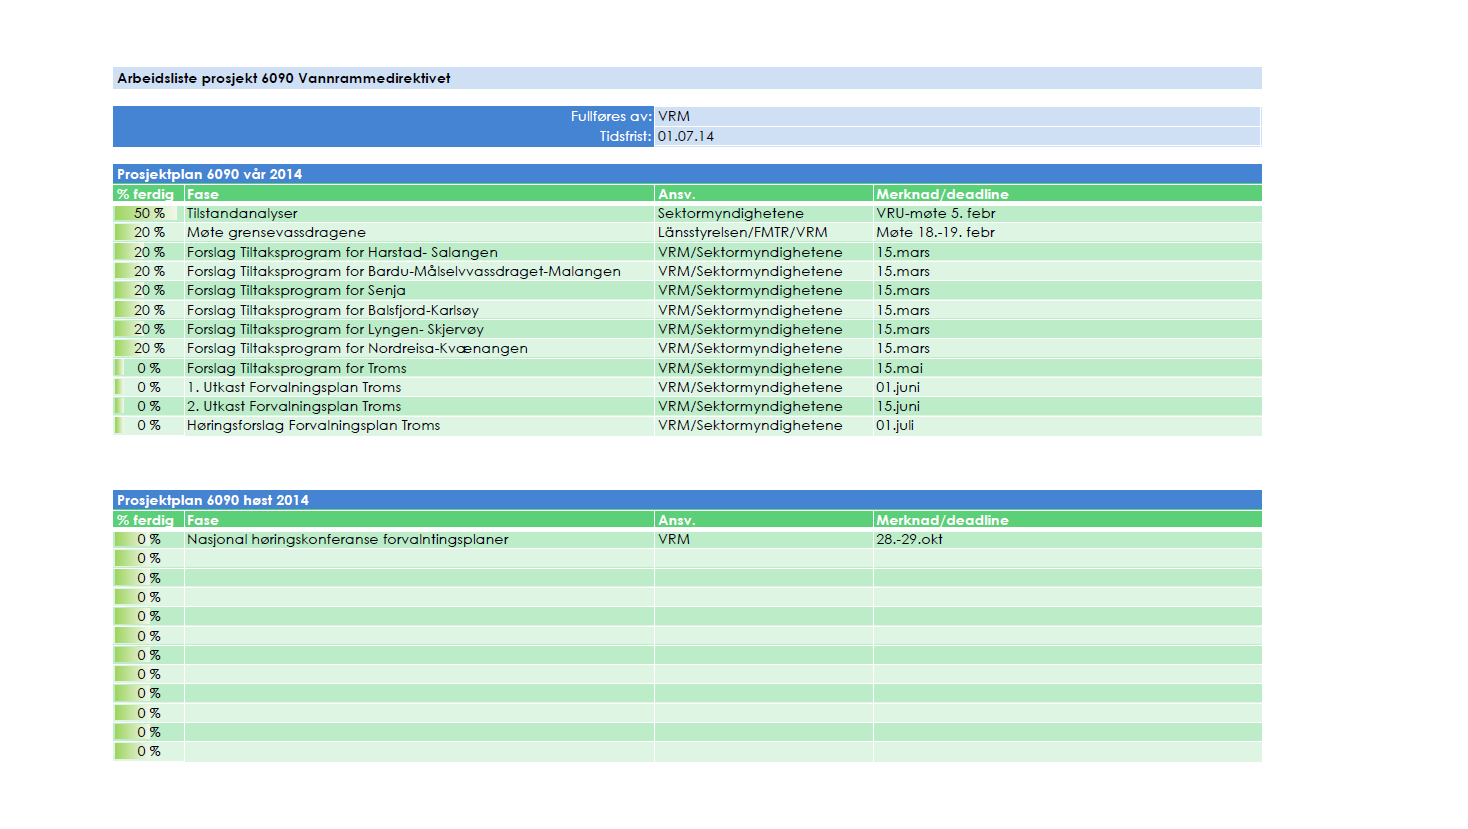The height and width of the screenshot is (829, 1468).
Task: Select 'Merknad/deadline' header in vår 2014 table
Action: pyautogui.click(x=1068, y=194)
